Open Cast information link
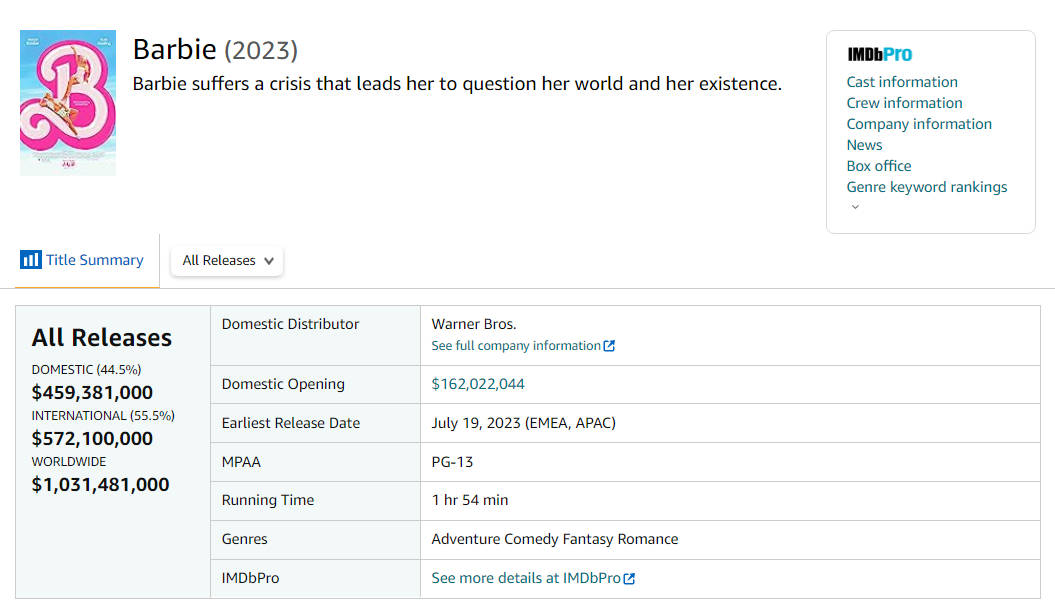 point(901,82)
